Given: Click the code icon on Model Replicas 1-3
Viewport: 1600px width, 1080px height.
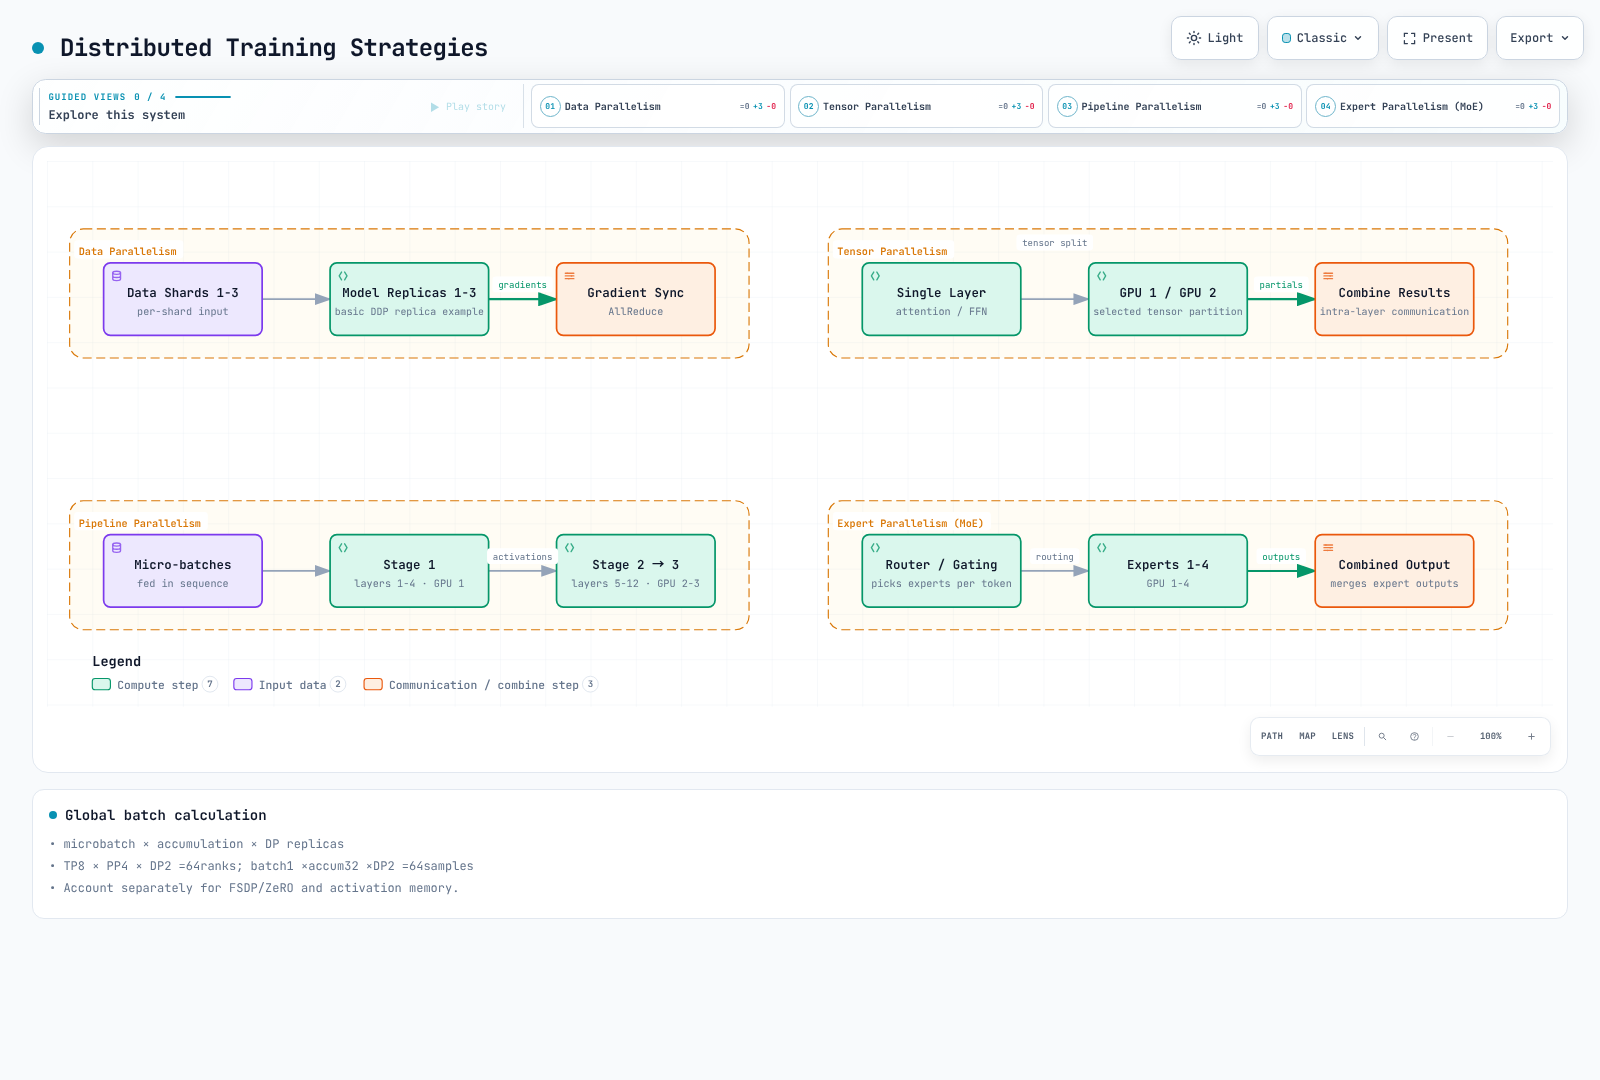Looking at the screenshot, I should pyautogui.click(x=343, y=276).
